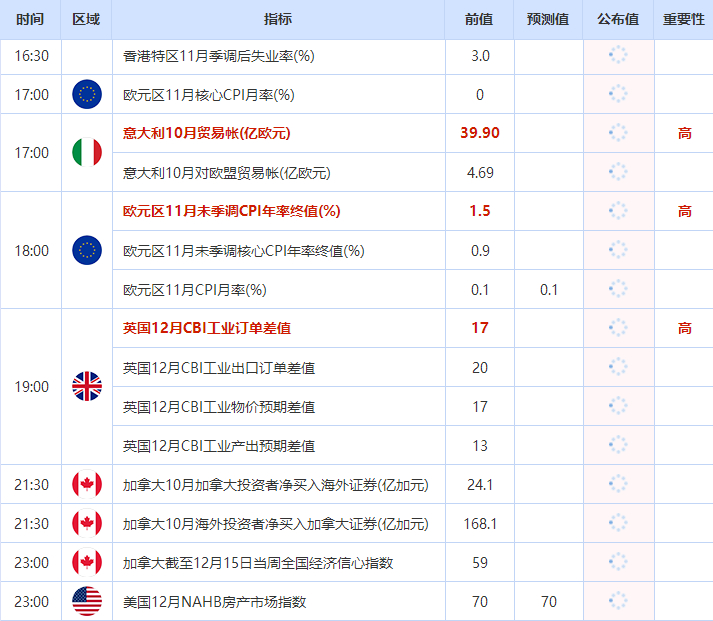This screenshot has width=713, height=621.
Task: Click loading spinner for 海外投资者净买入加拿大证券
Action: [x=618, y=523]
